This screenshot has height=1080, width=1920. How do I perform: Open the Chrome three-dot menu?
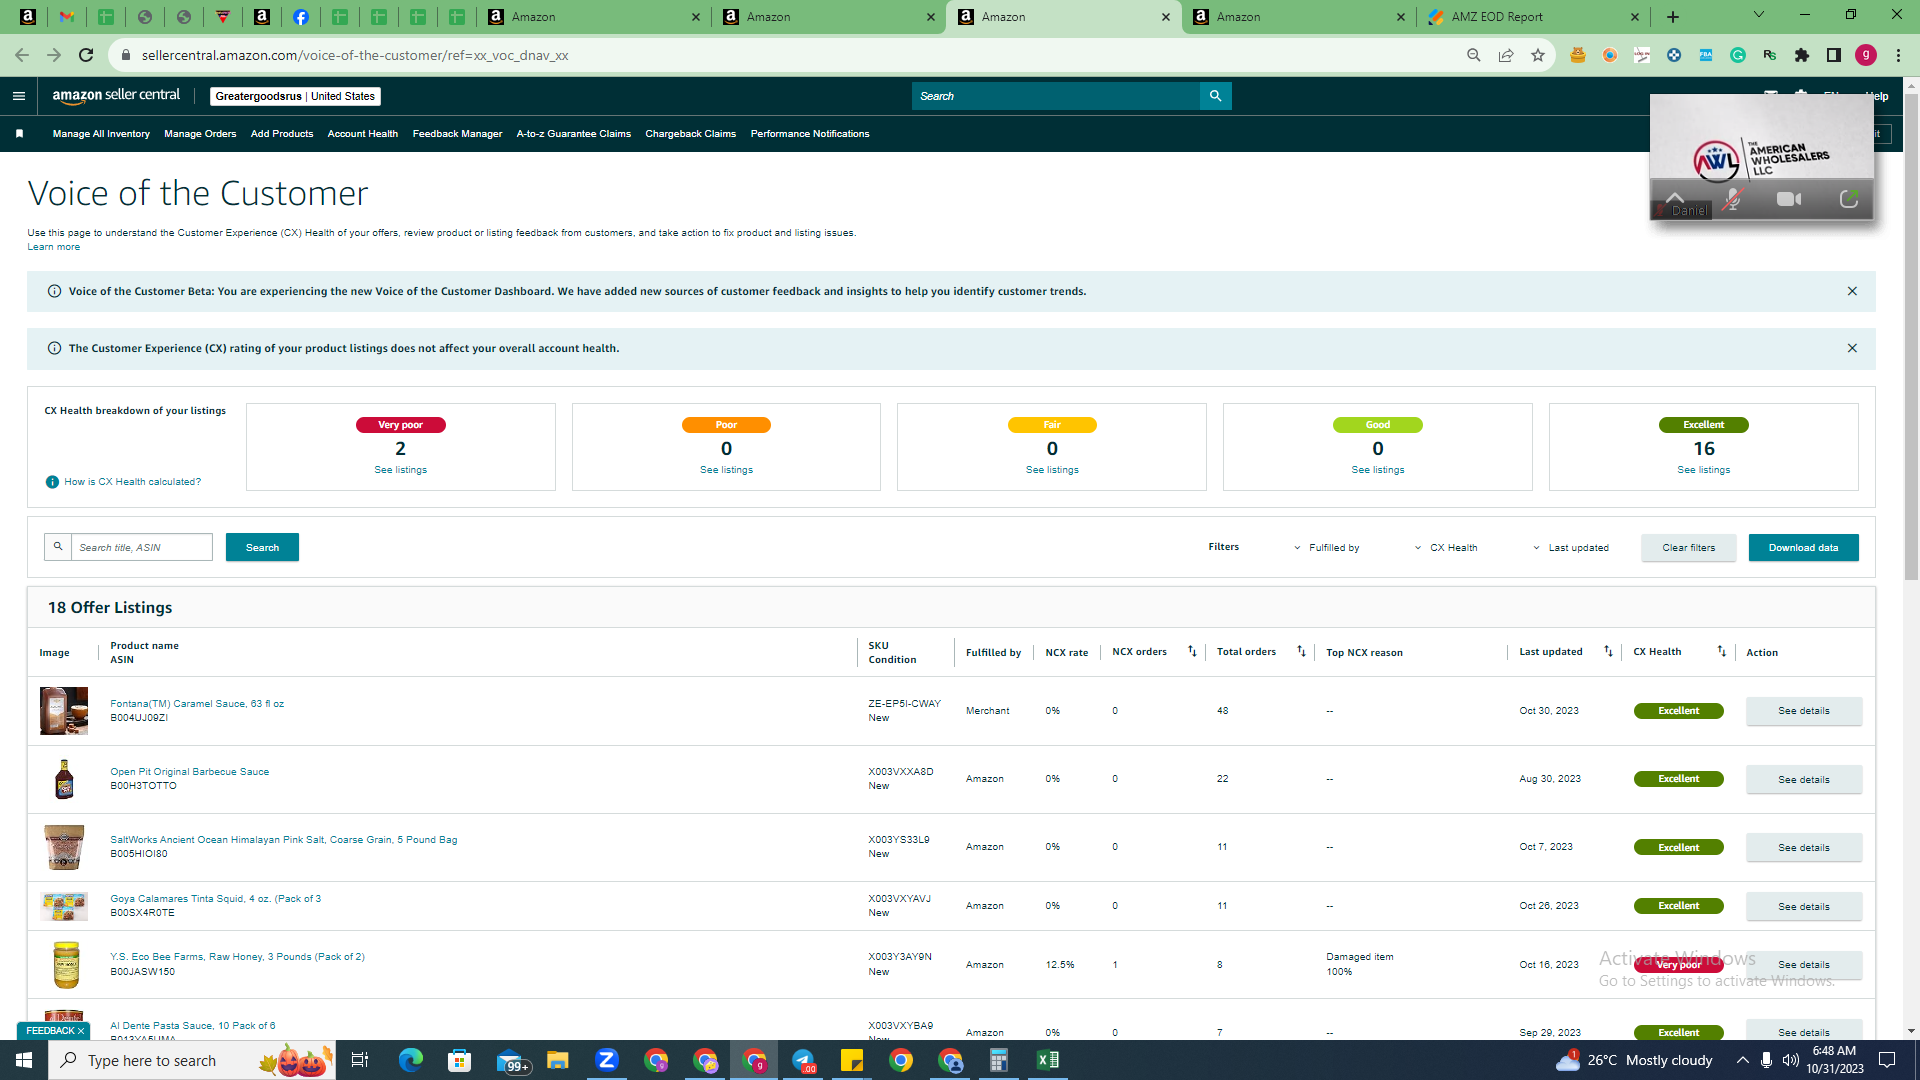[x=1898, y=55]
